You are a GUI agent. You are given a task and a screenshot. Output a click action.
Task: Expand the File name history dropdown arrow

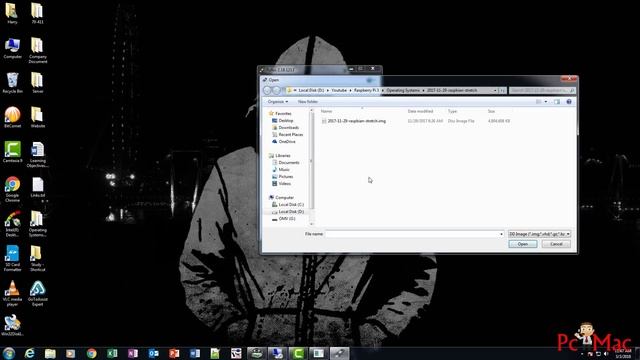coord(501,234)
